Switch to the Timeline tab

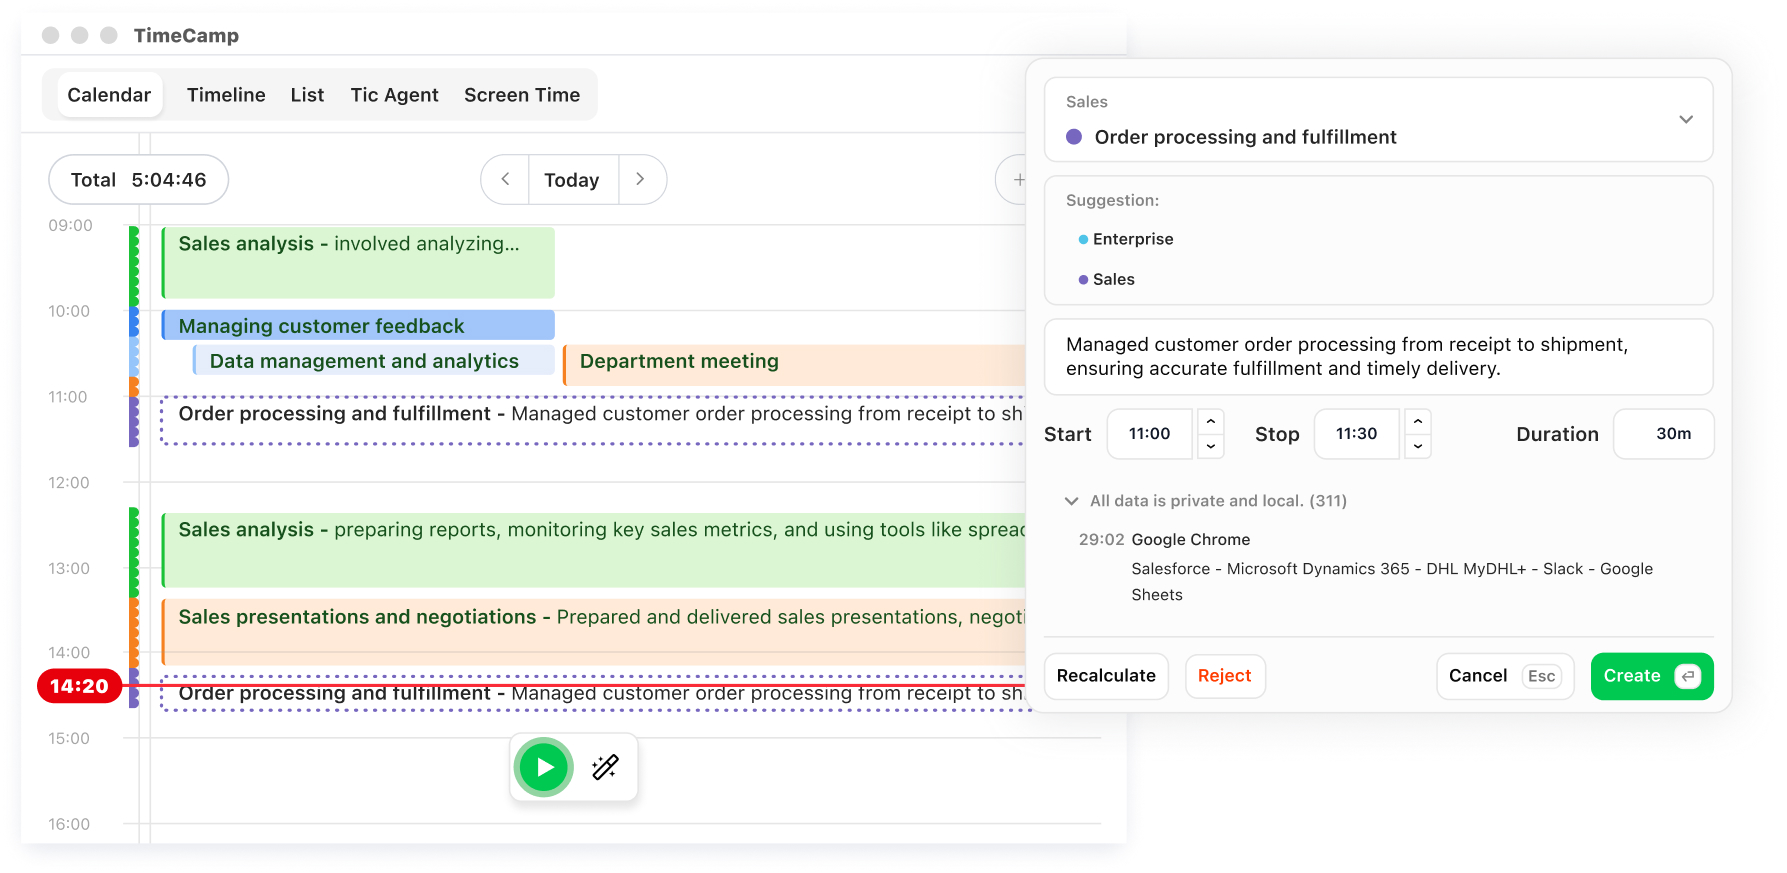click(x=226, y=95)
